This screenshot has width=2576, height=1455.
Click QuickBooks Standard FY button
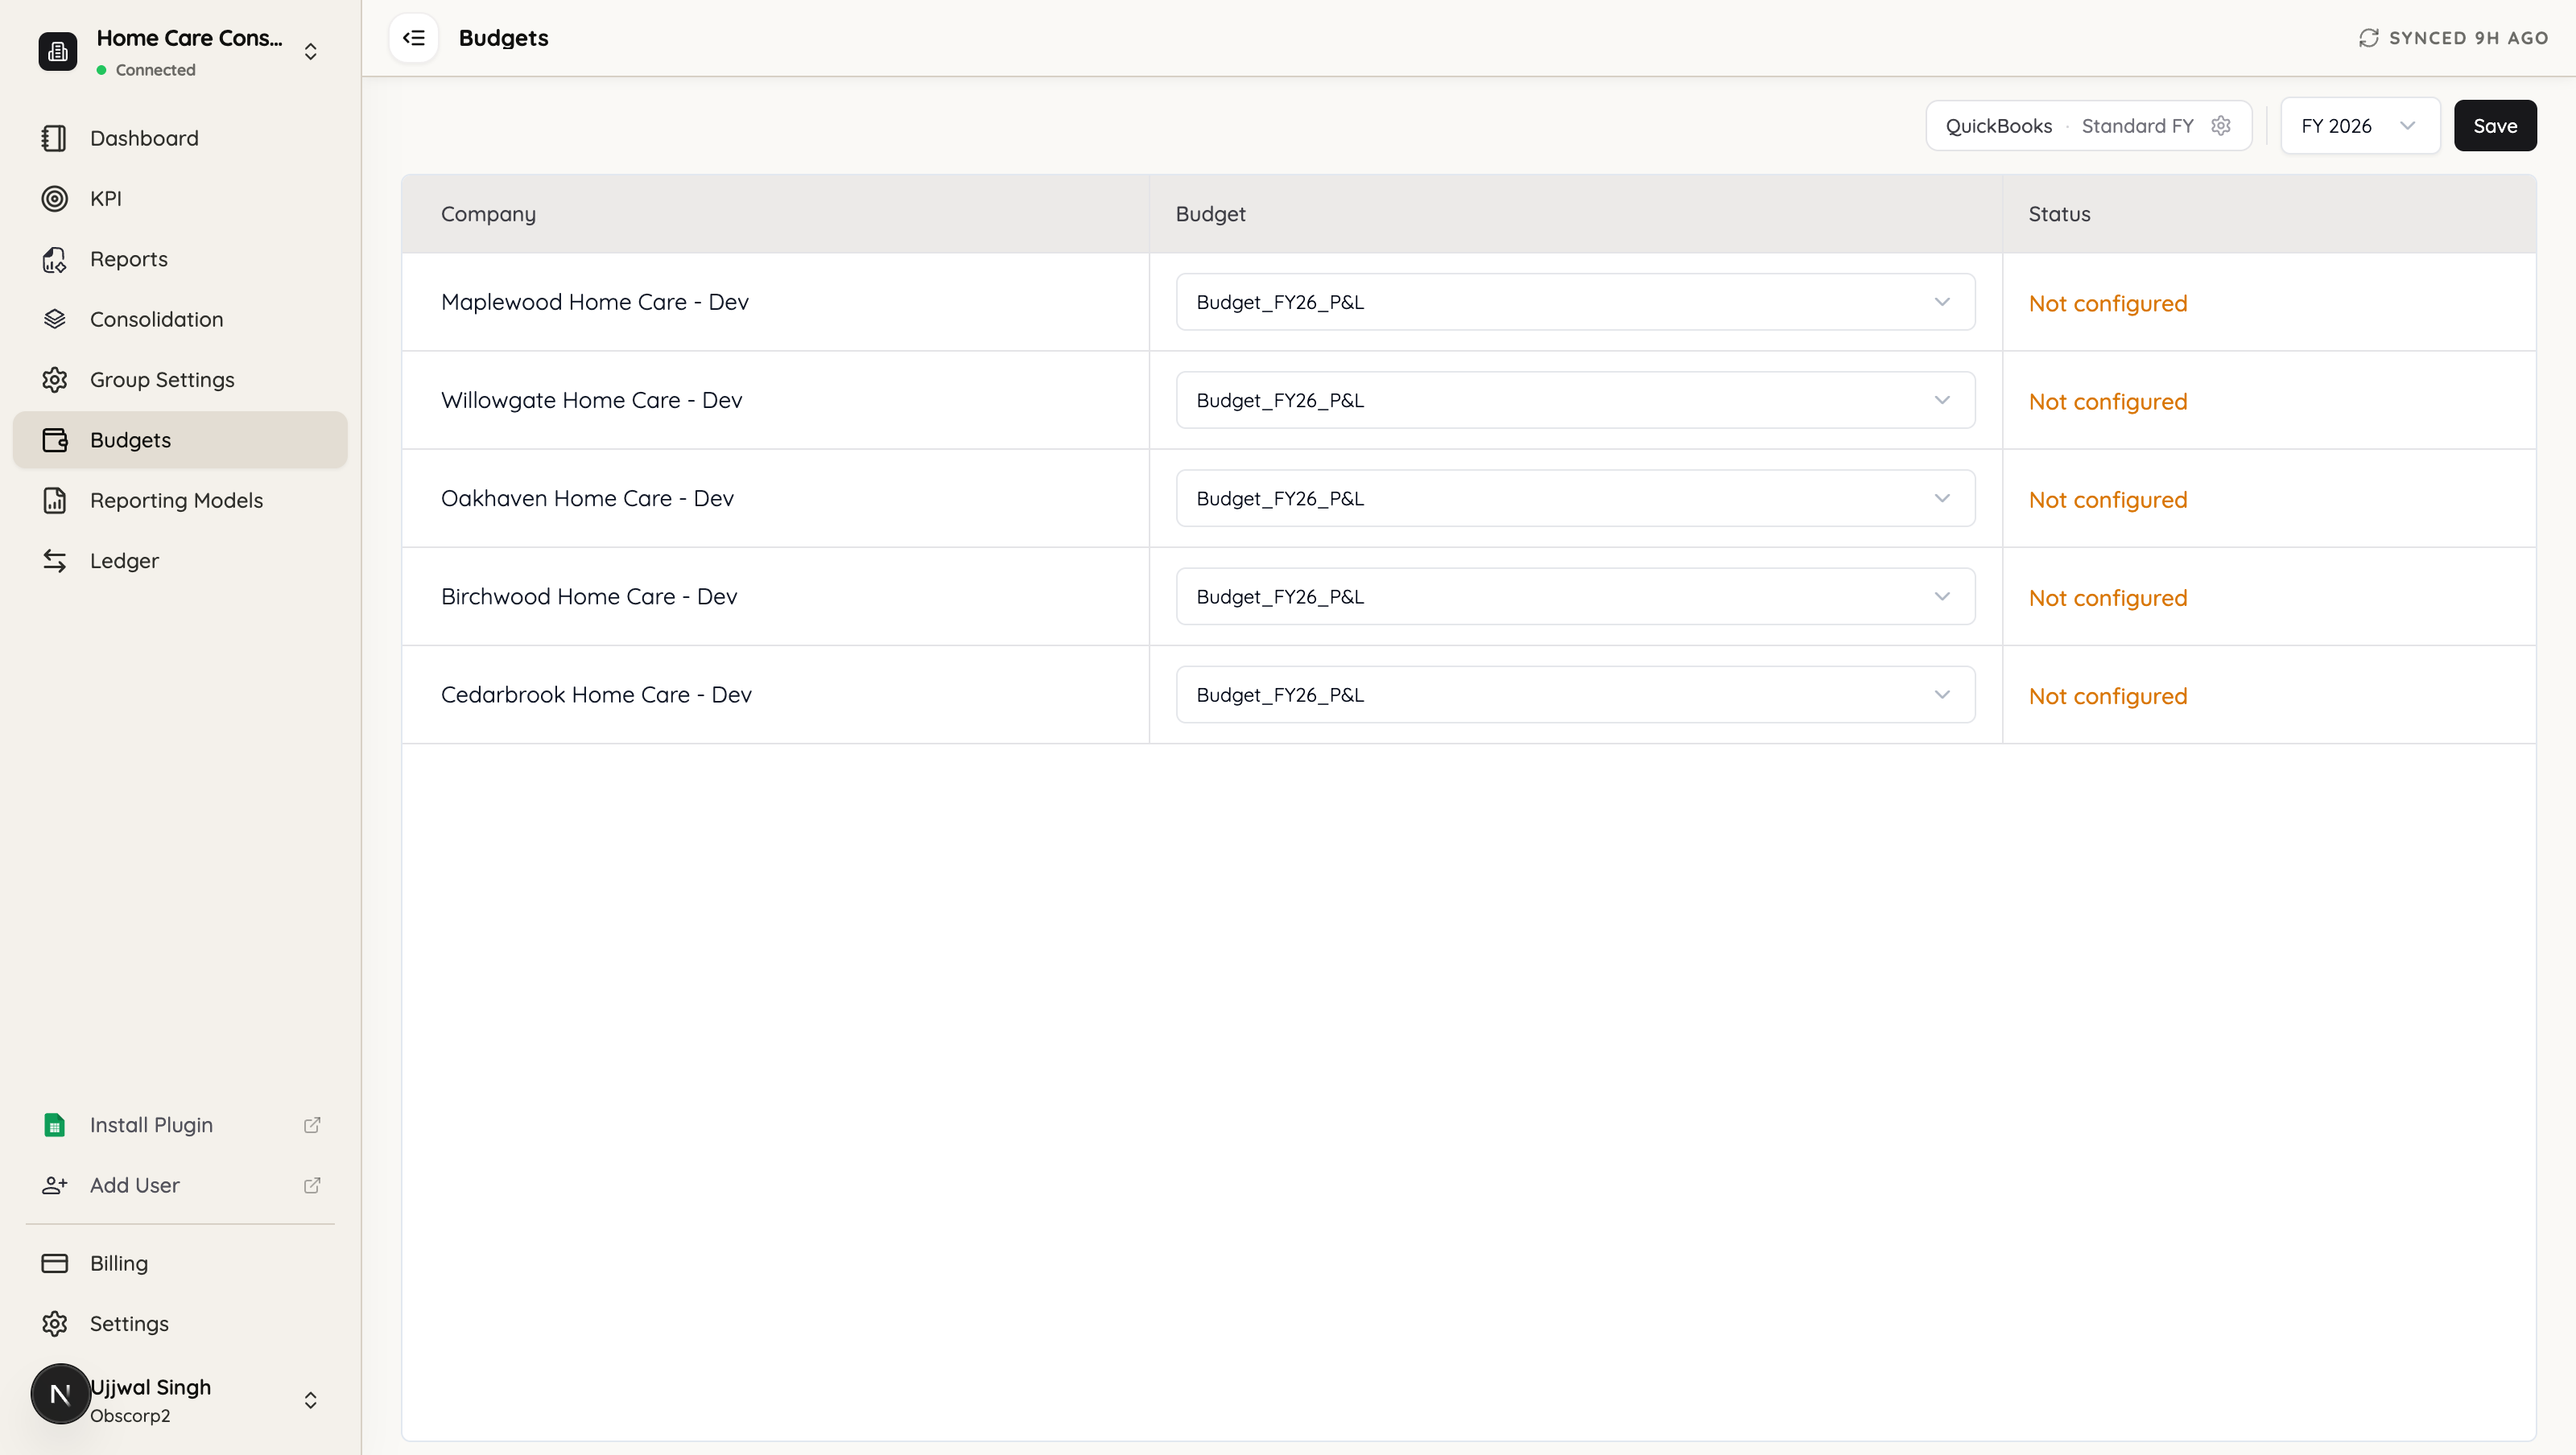tap(2088, 126)
